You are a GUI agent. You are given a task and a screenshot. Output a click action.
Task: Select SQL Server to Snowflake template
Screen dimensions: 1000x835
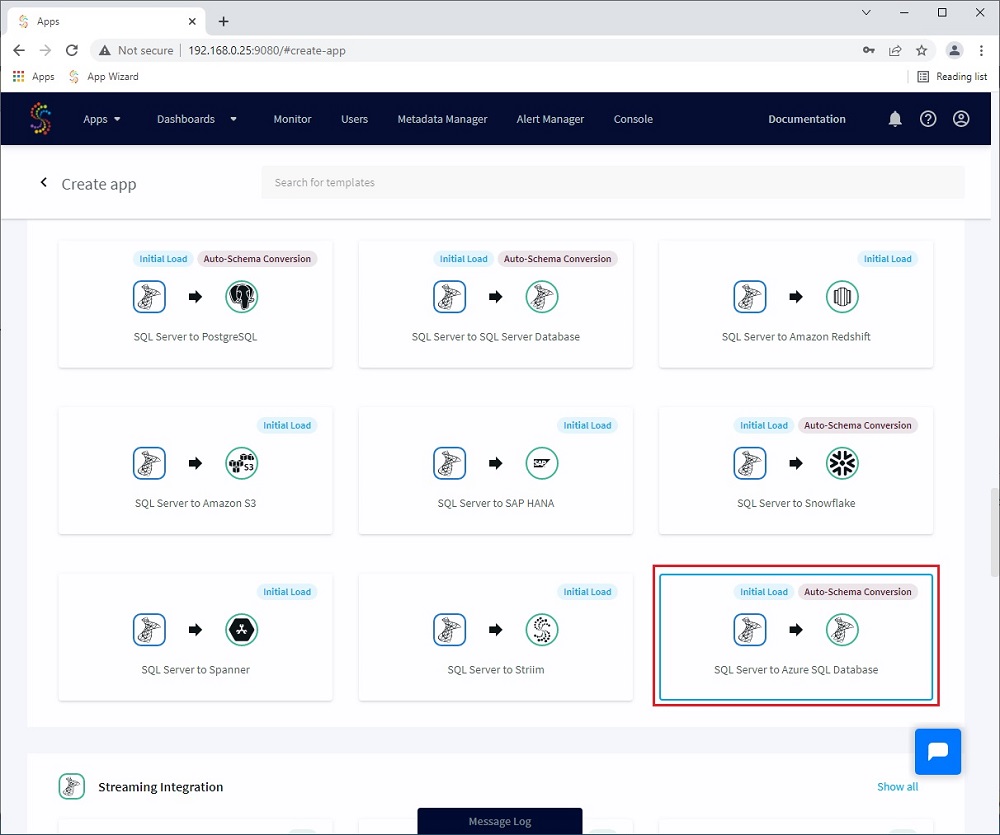point(796,470)
